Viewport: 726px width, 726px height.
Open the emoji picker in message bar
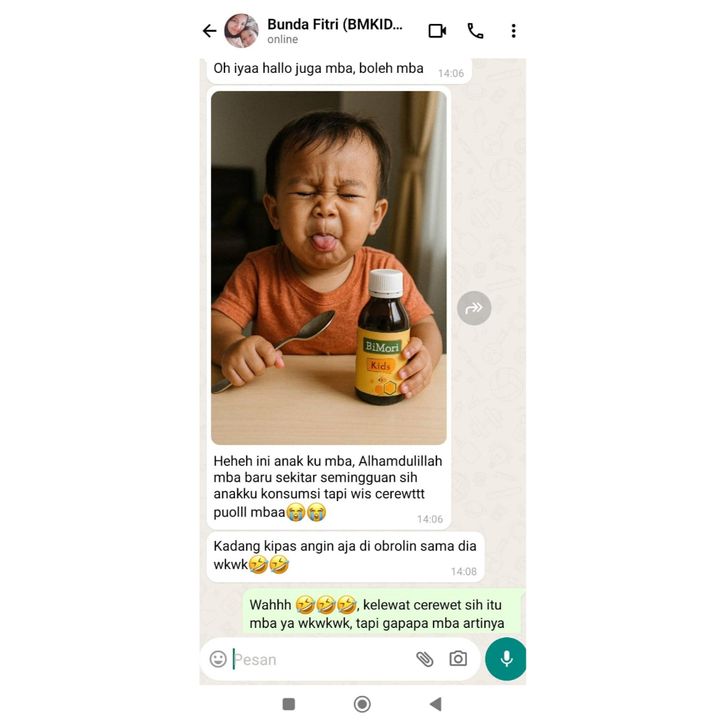(218, 659)
